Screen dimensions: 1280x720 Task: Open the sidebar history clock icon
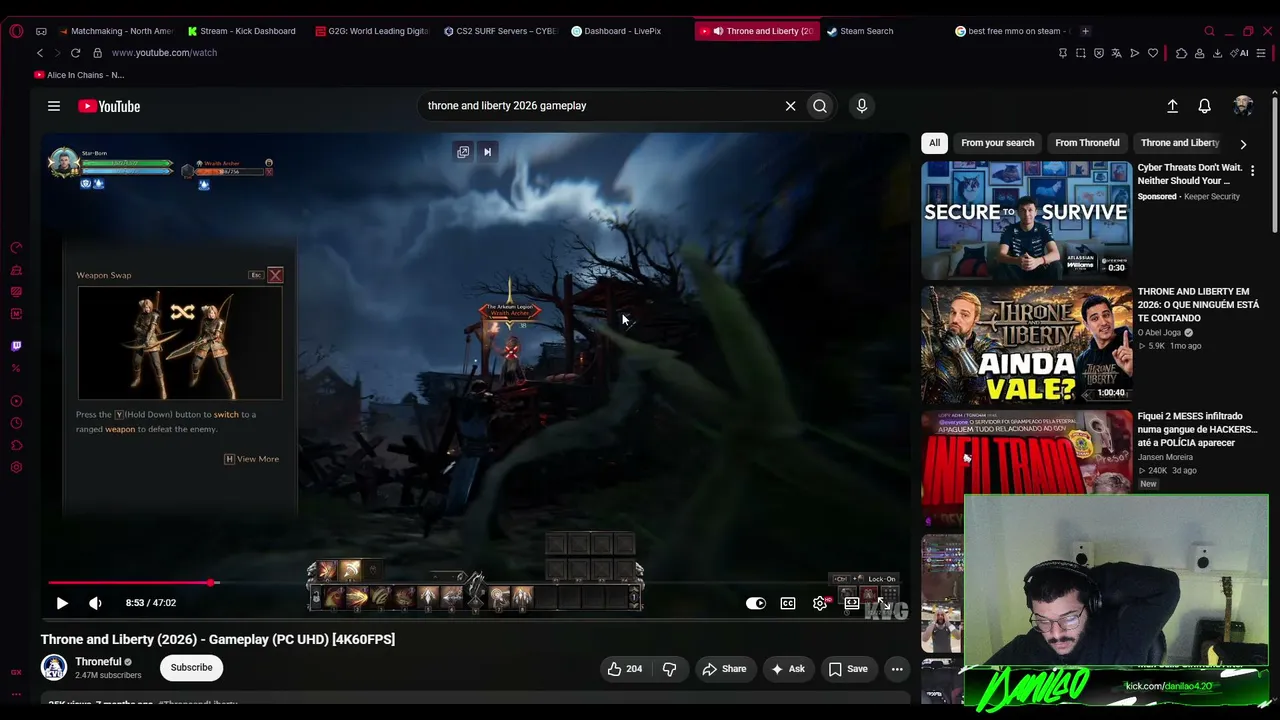tap(16, 423)
